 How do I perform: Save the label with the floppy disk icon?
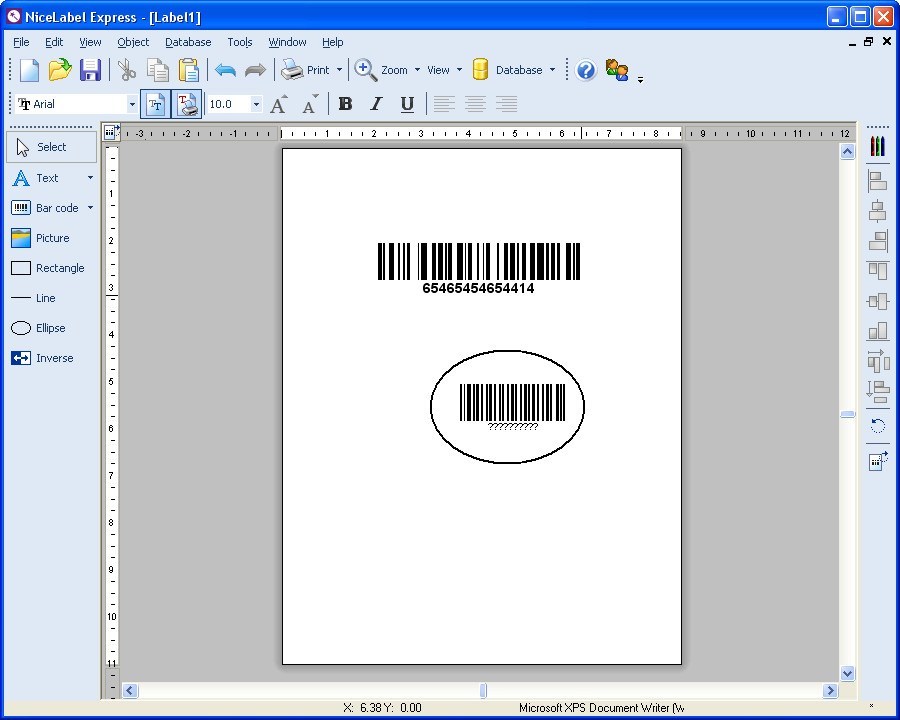tap(90, 70)
